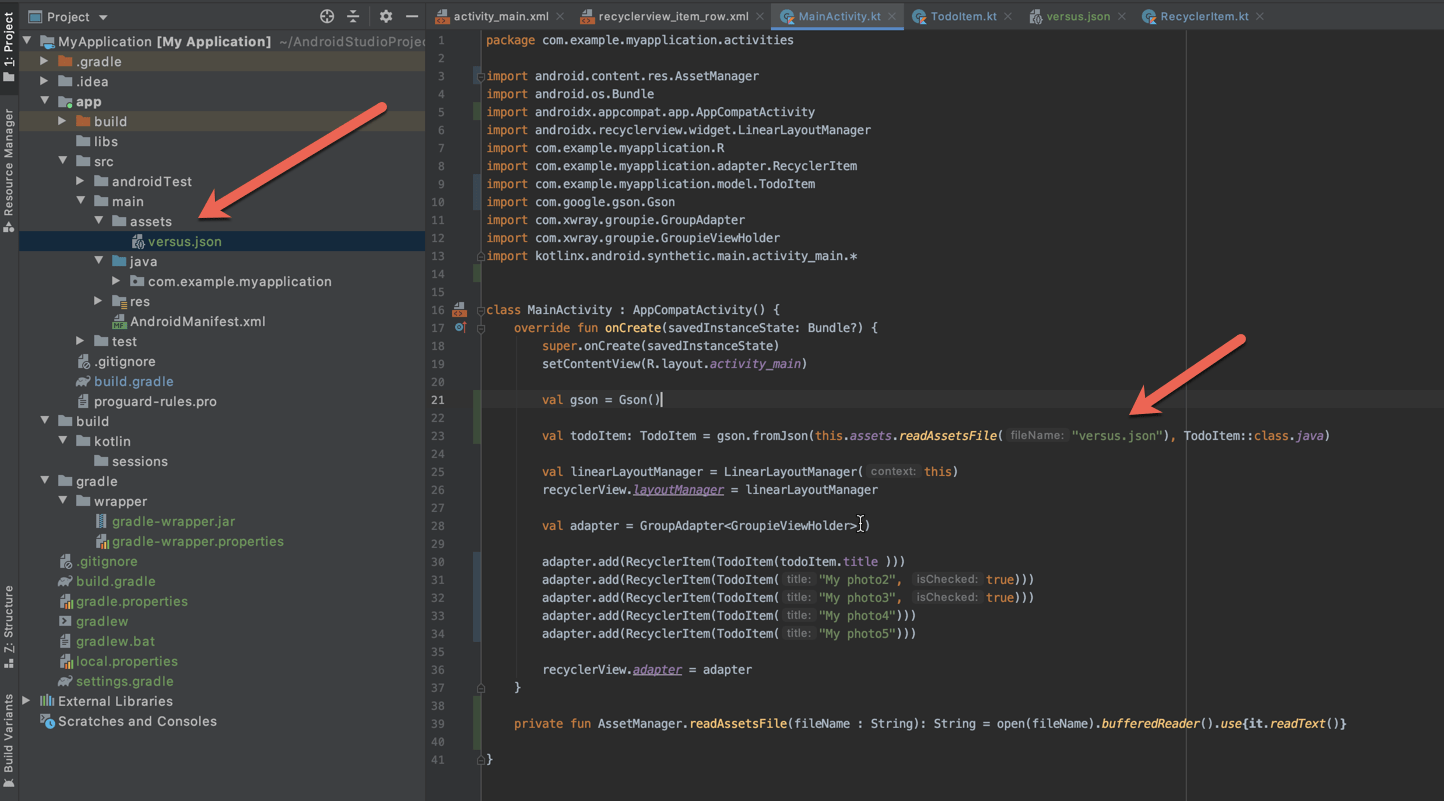1444x801 pixels.
Task: Hide the Project panel with the minus icon
Action: (412, 17)
